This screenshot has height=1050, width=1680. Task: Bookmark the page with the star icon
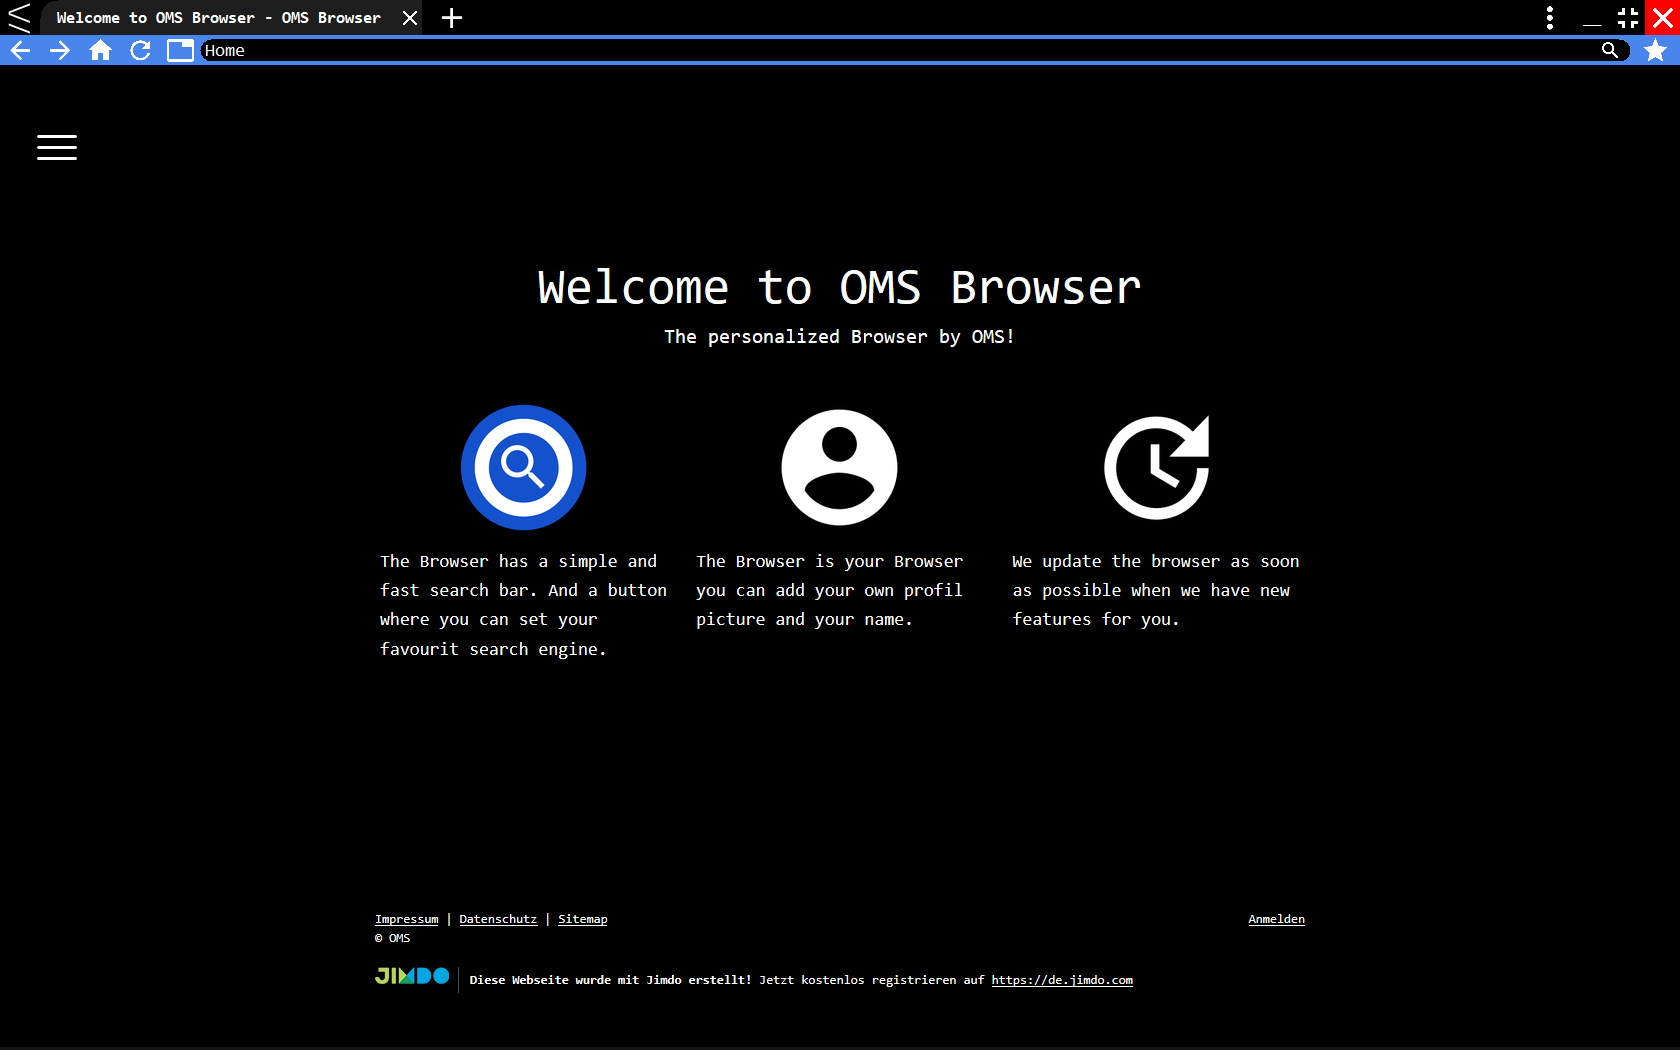click(1655, 50)
